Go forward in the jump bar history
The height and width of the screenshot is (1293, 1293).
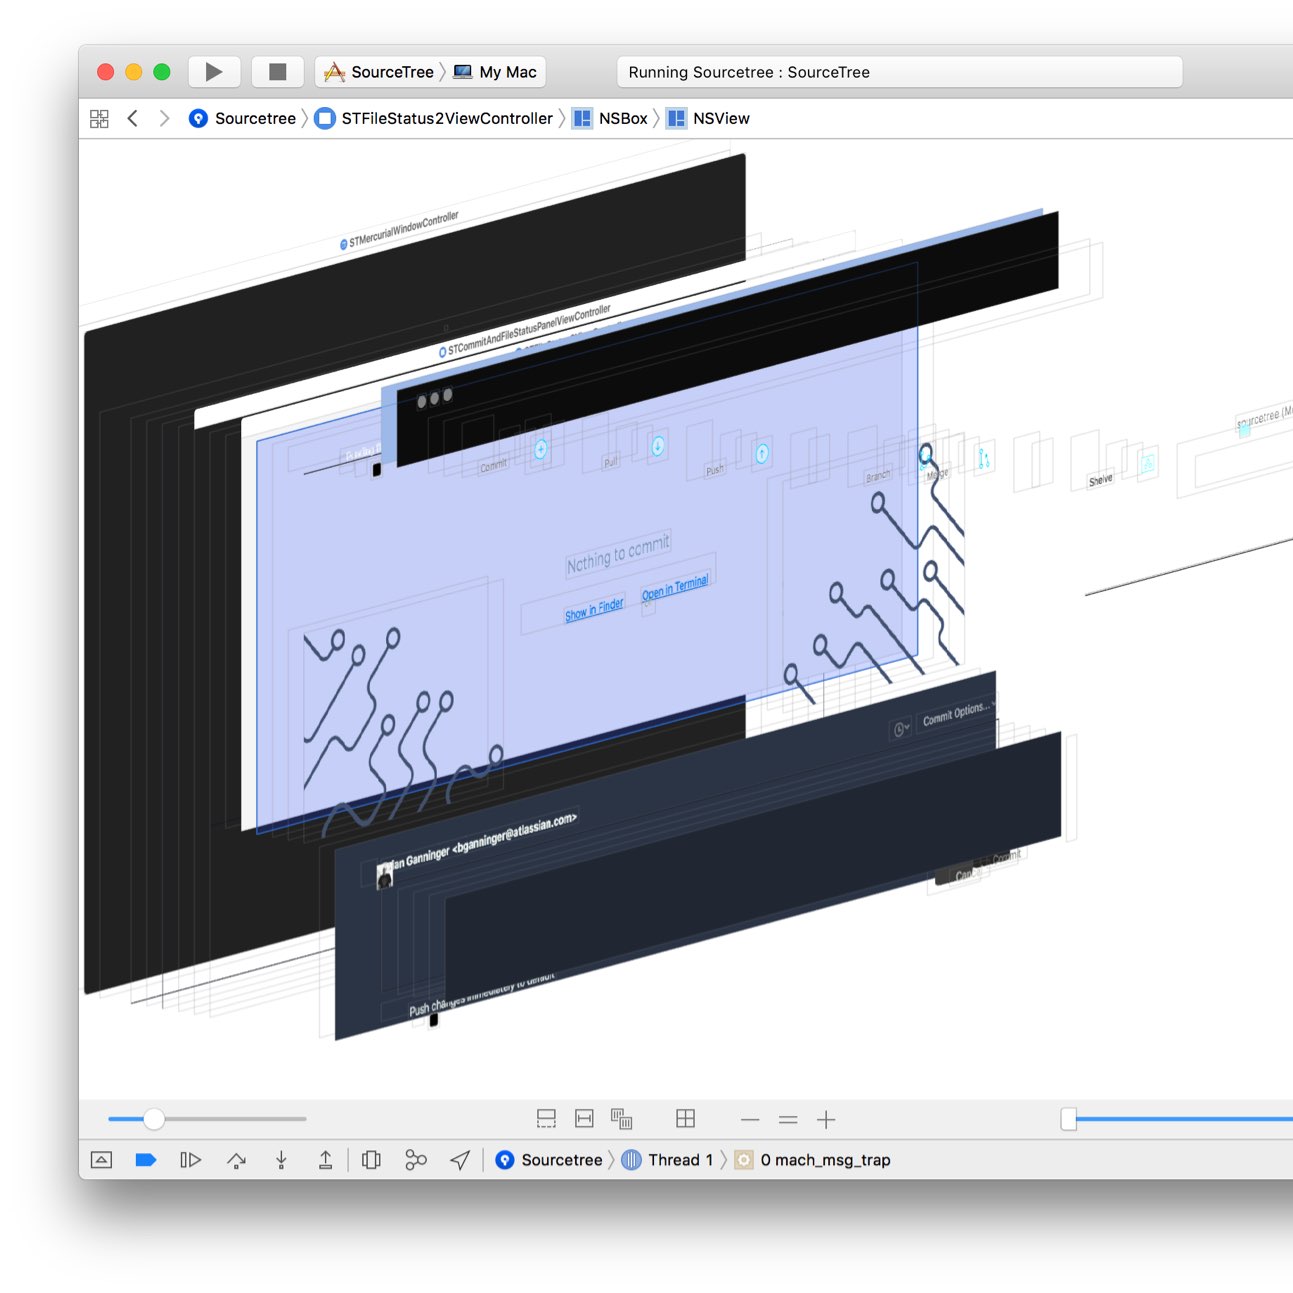point(164,118)
